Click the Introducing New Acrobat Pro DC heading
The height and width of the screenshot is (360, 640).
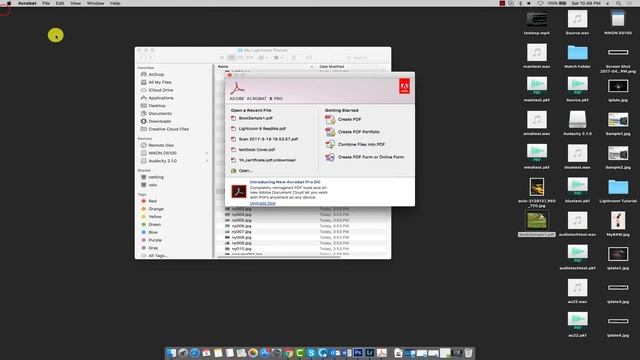click(285, 182)
